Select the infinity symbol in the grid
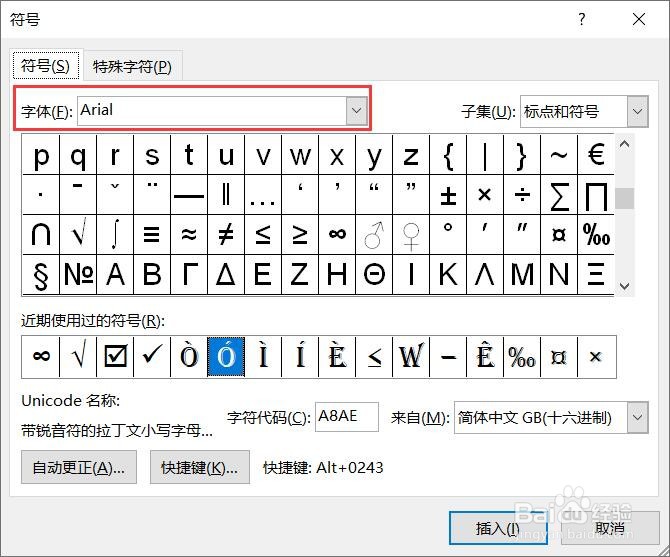The height and width of the screenshot is (557, 670). coord(337,235)
